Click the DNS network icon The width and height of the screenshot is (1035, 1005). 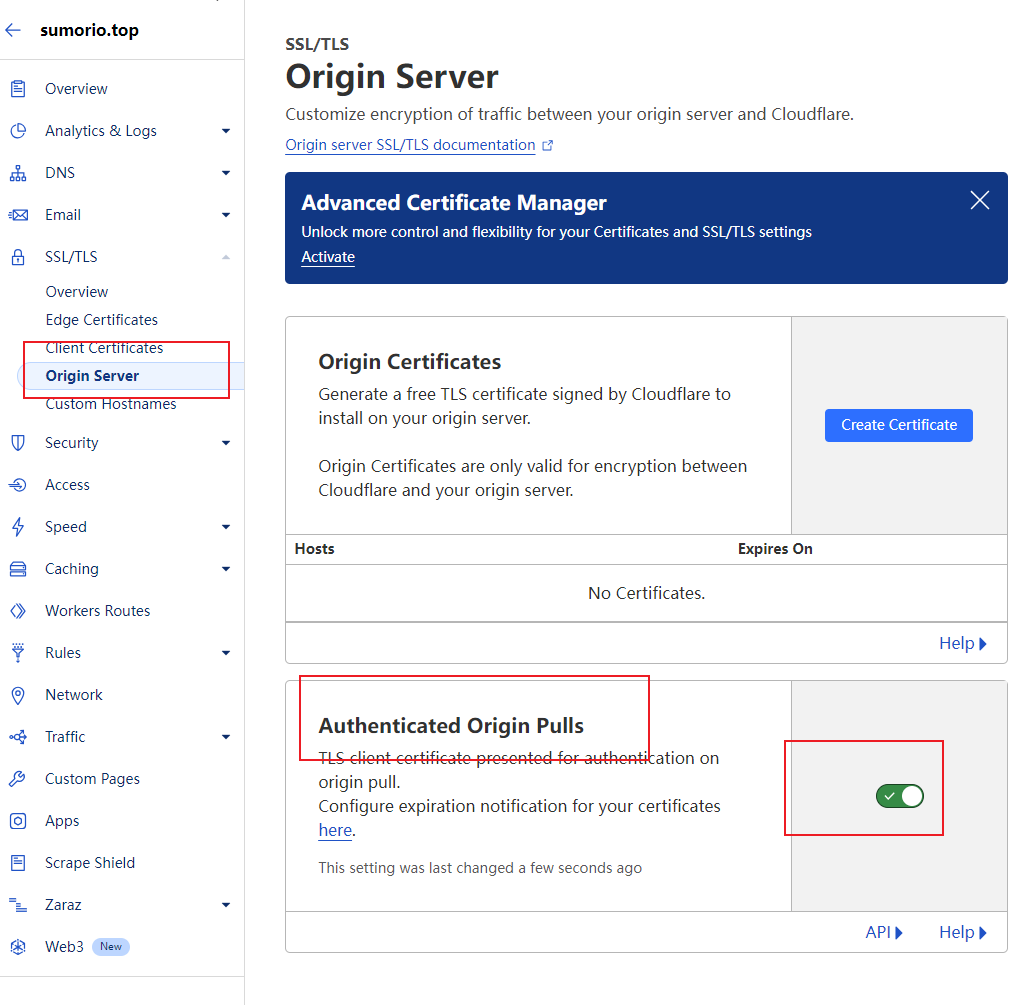pyautogui.click(x=17, y=173)
